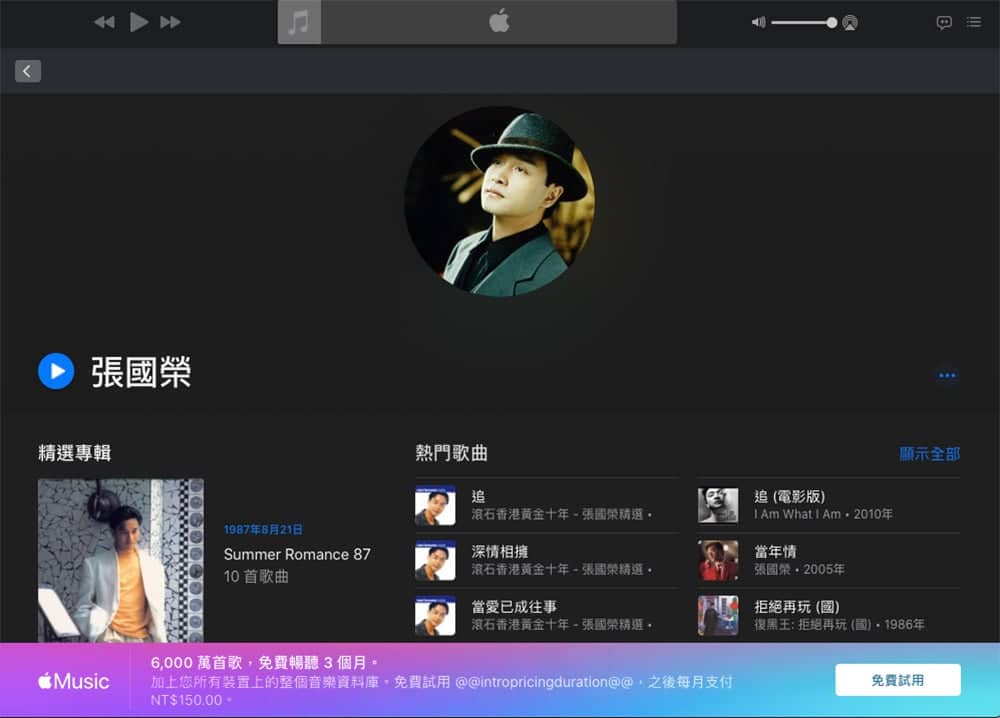1000x718 pixels.
Task: Click the 免費試用 button
Action: click(897, 680)
